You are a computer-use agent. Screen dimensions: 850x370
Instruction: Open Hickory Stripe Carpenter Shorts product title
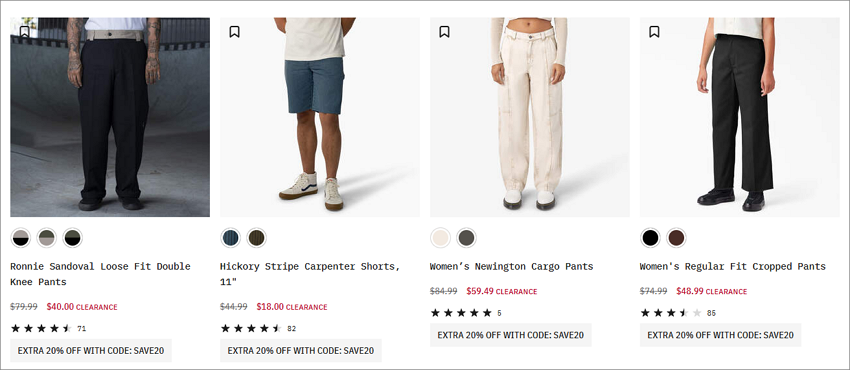click(x=310, y=274)
